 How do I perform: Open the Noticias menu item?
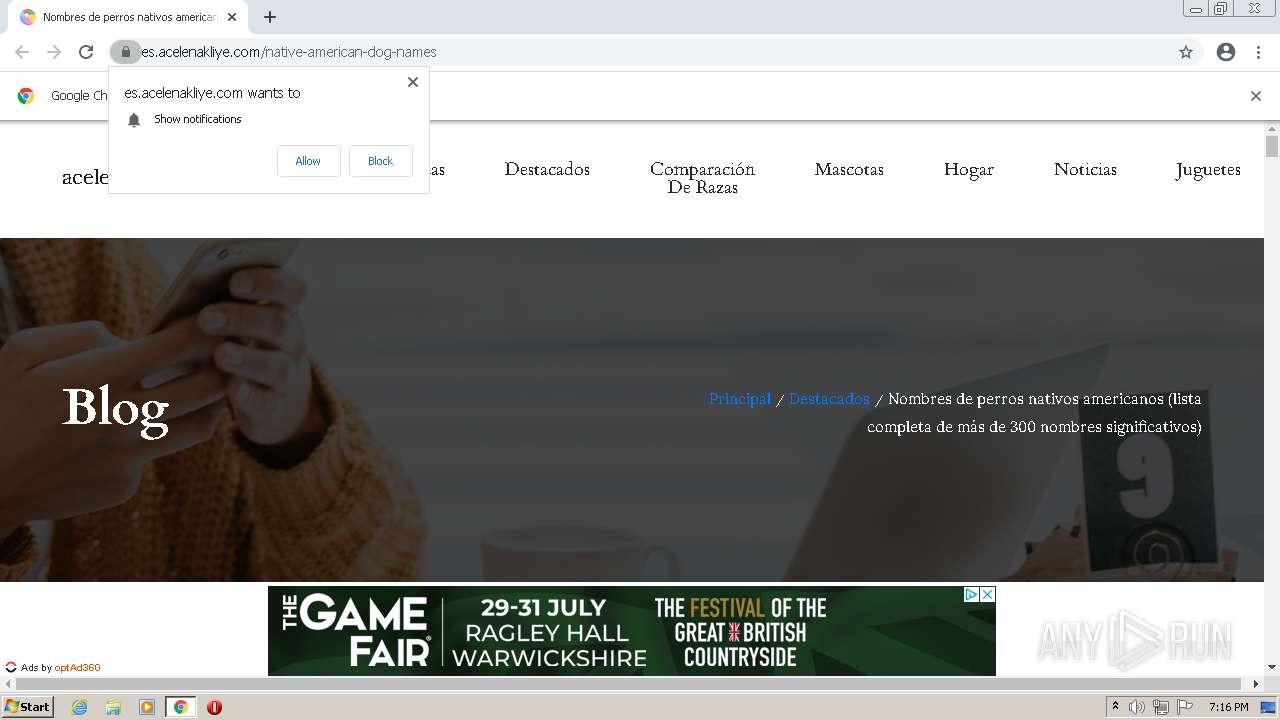1085,169
